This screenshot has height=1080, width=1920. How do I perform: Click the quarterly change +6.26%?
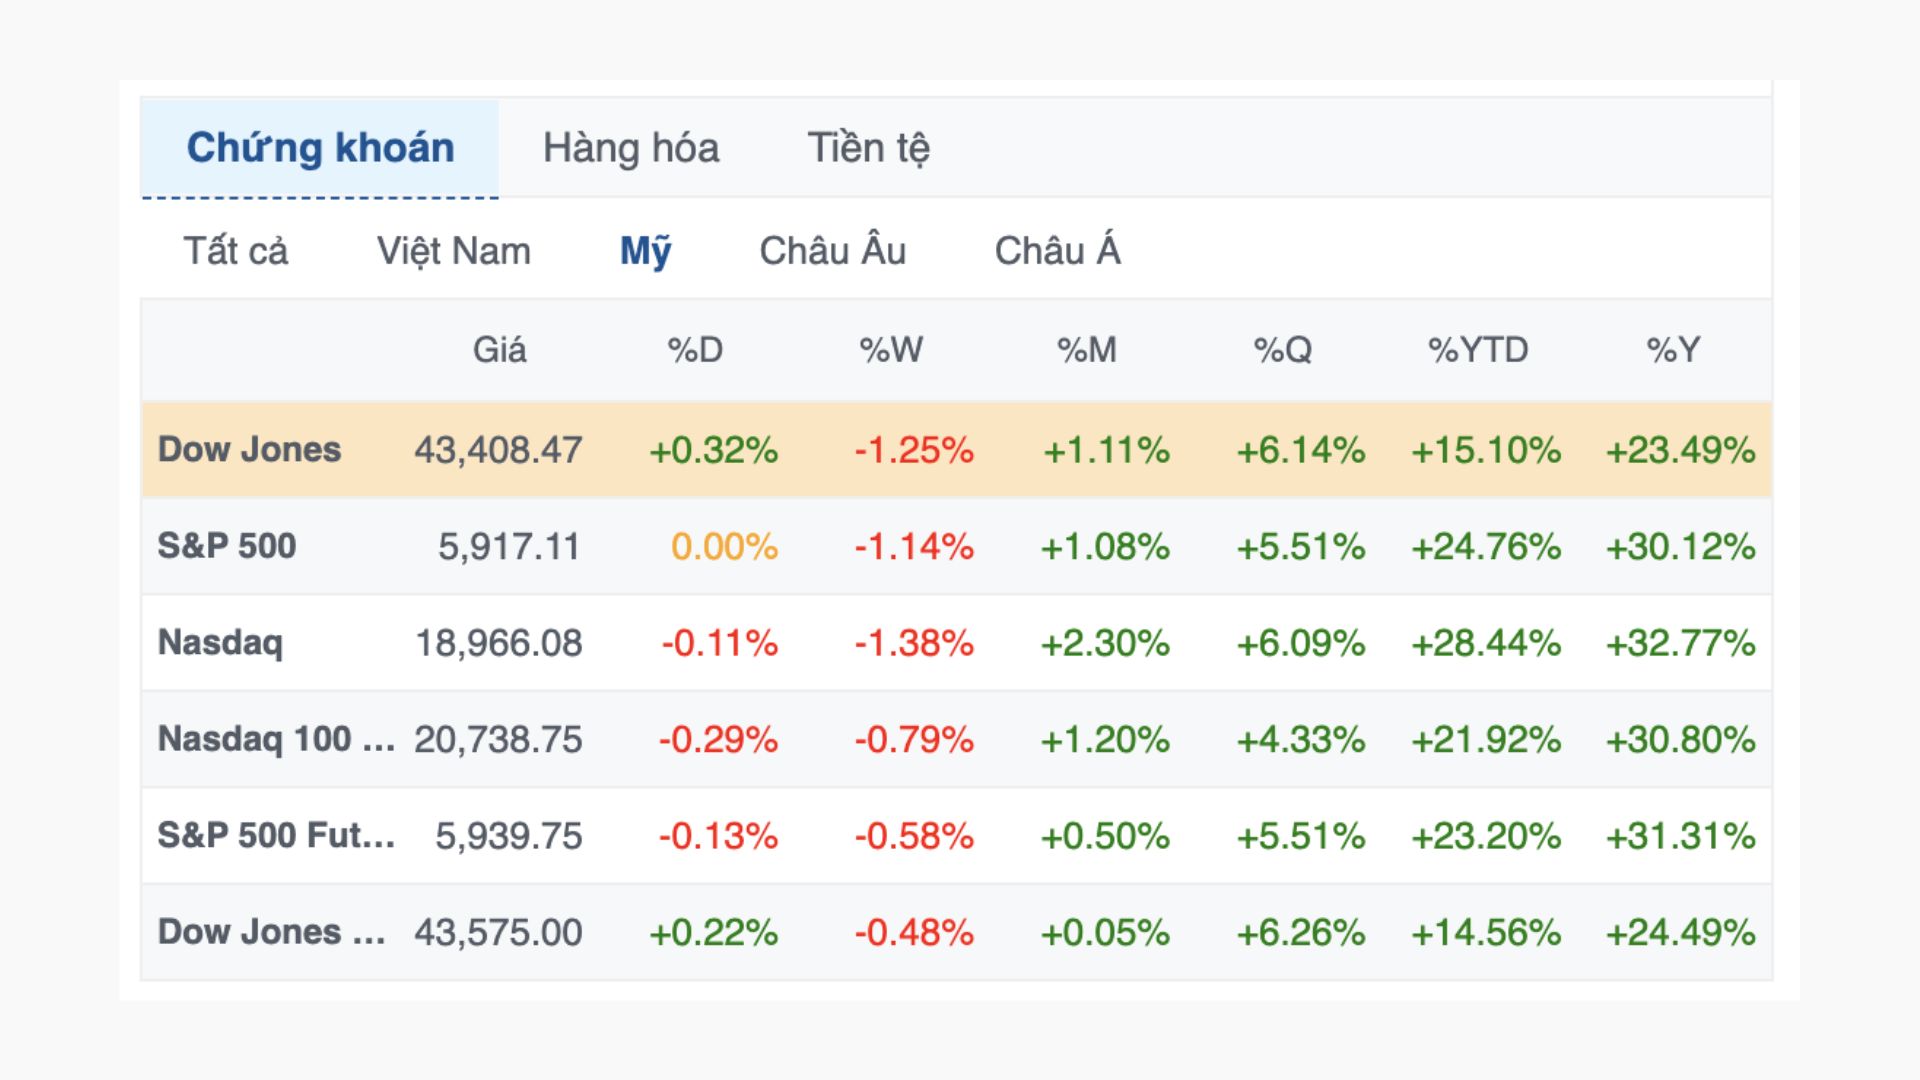1301,933
